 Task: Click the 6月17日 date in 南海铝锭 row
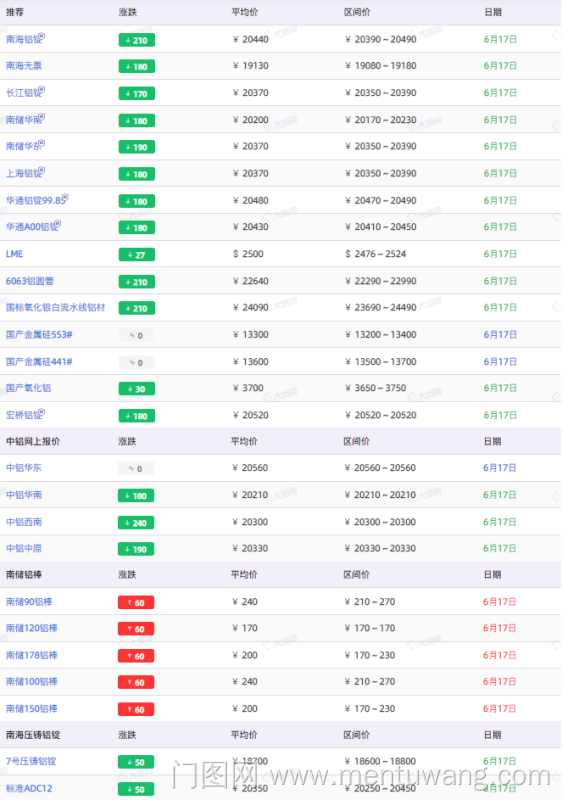(x=500, y=39)
